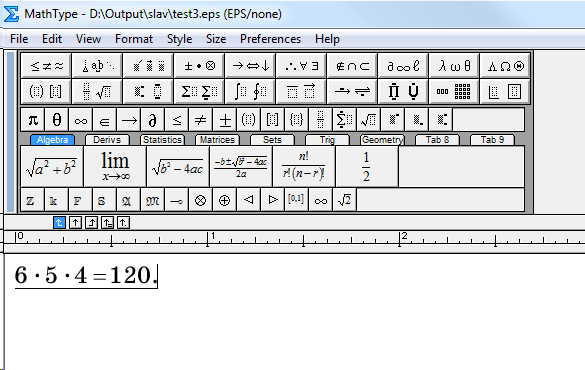Insert fraction template from small bar

[320, 120]
